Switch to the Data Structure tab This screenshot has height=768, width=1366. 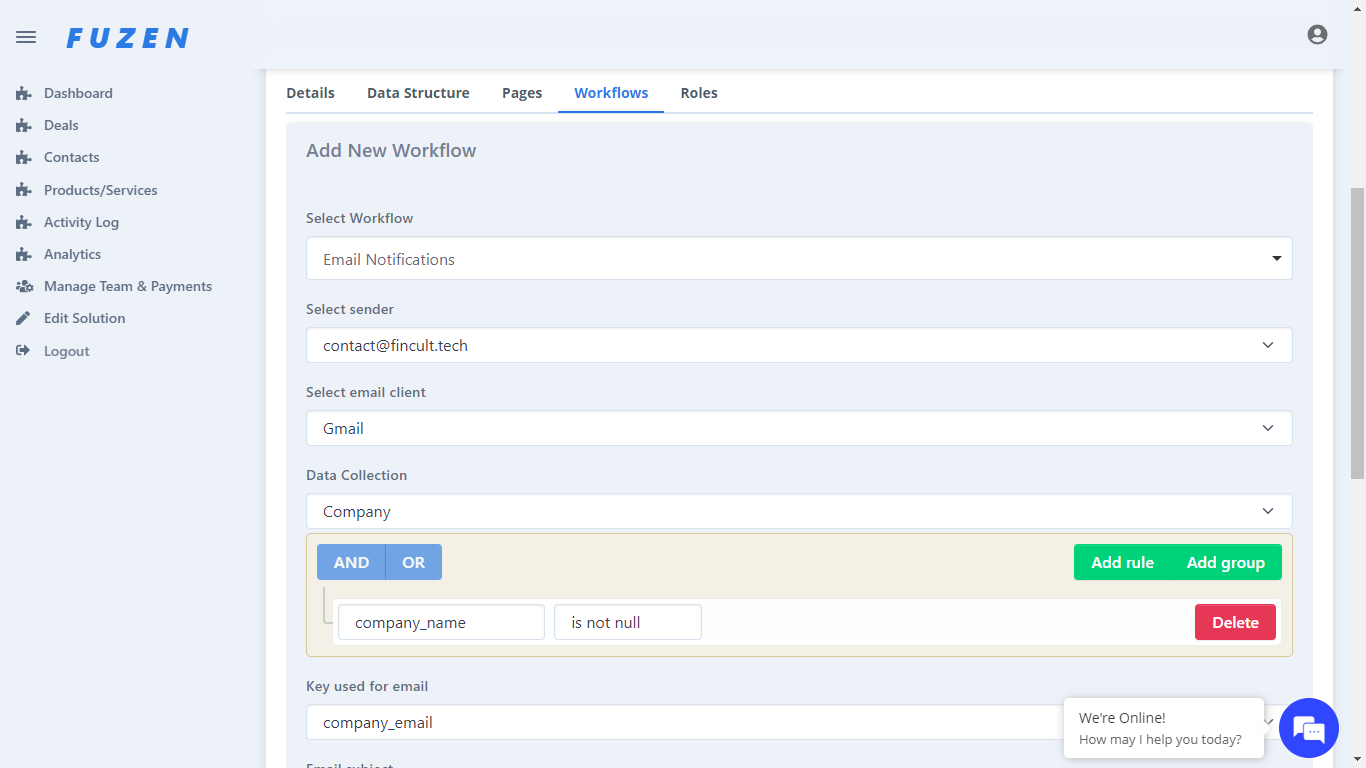point(418,93)
